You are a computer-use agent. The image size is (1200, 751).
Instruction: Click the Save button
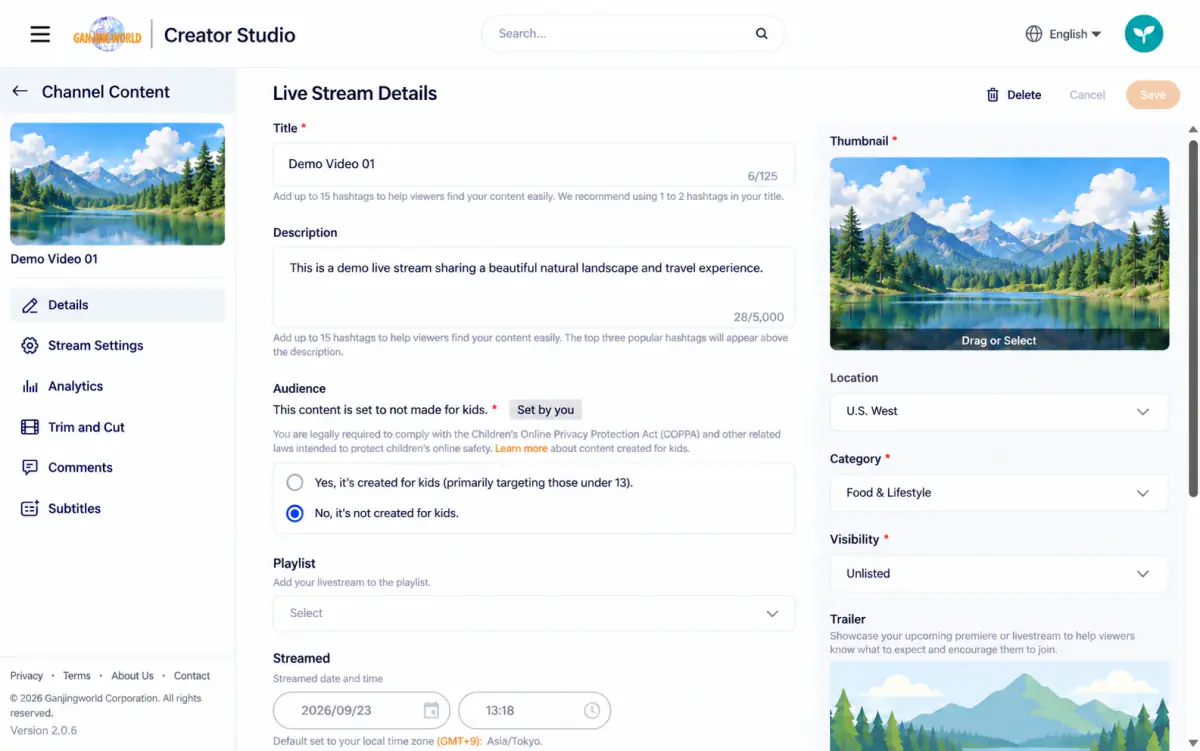coord(1153,95)
